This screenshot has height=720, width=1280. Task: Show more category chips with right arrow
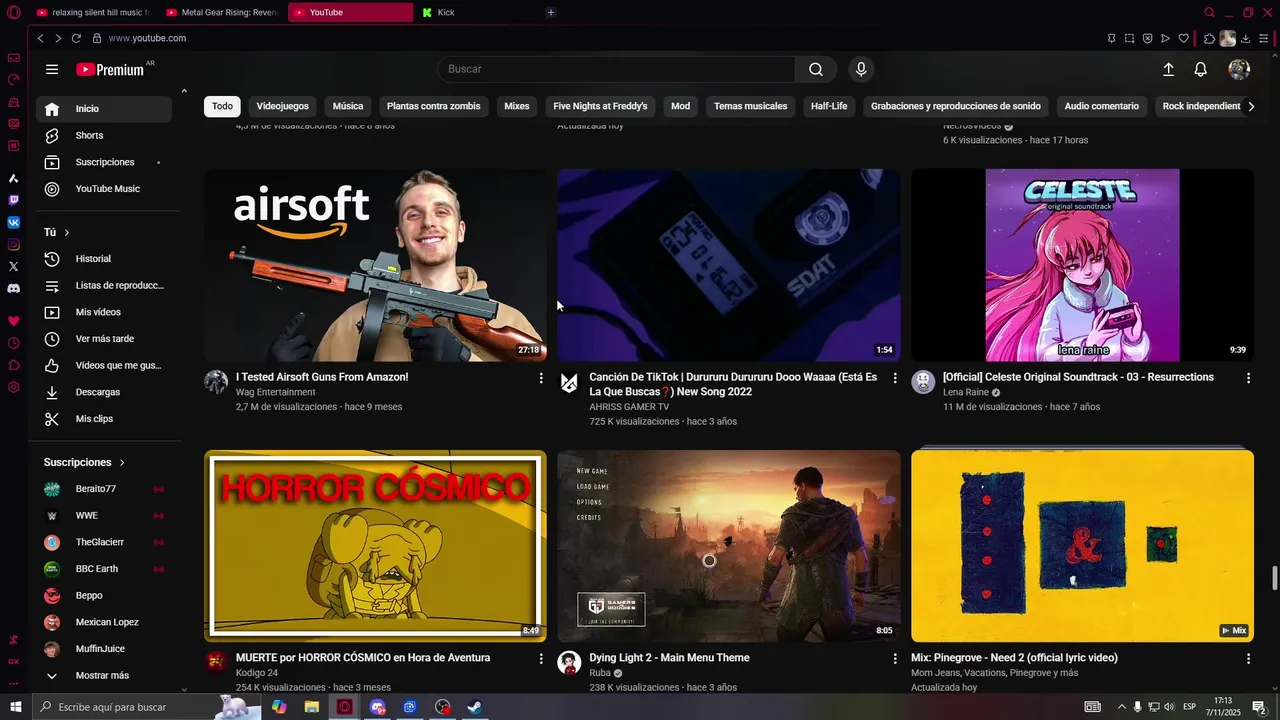tap(1251, 106)
